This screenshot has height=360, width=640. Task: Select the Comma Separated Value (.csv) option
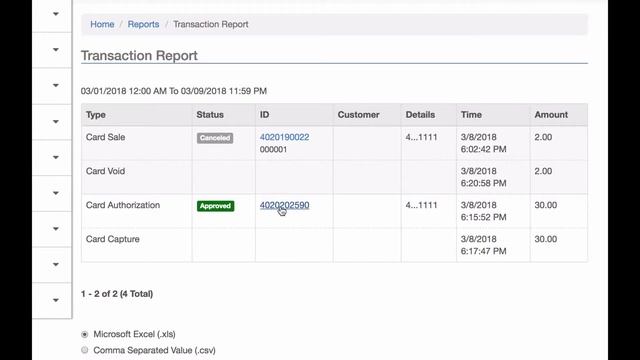click(84, 350)
